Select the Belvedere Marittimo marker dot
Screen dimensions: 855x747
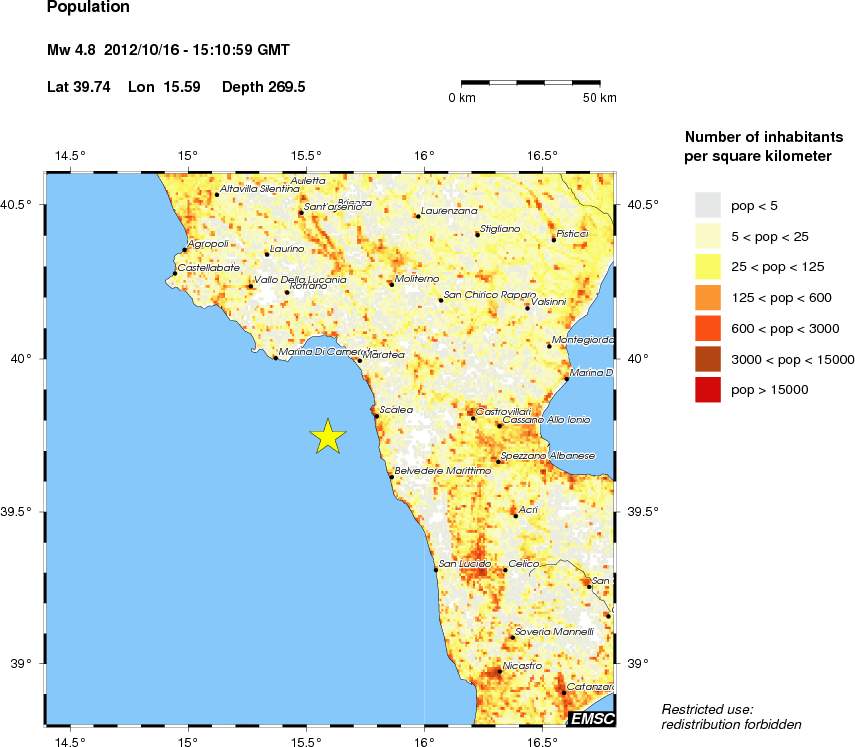pyautogui.click(x=391, y=477)
